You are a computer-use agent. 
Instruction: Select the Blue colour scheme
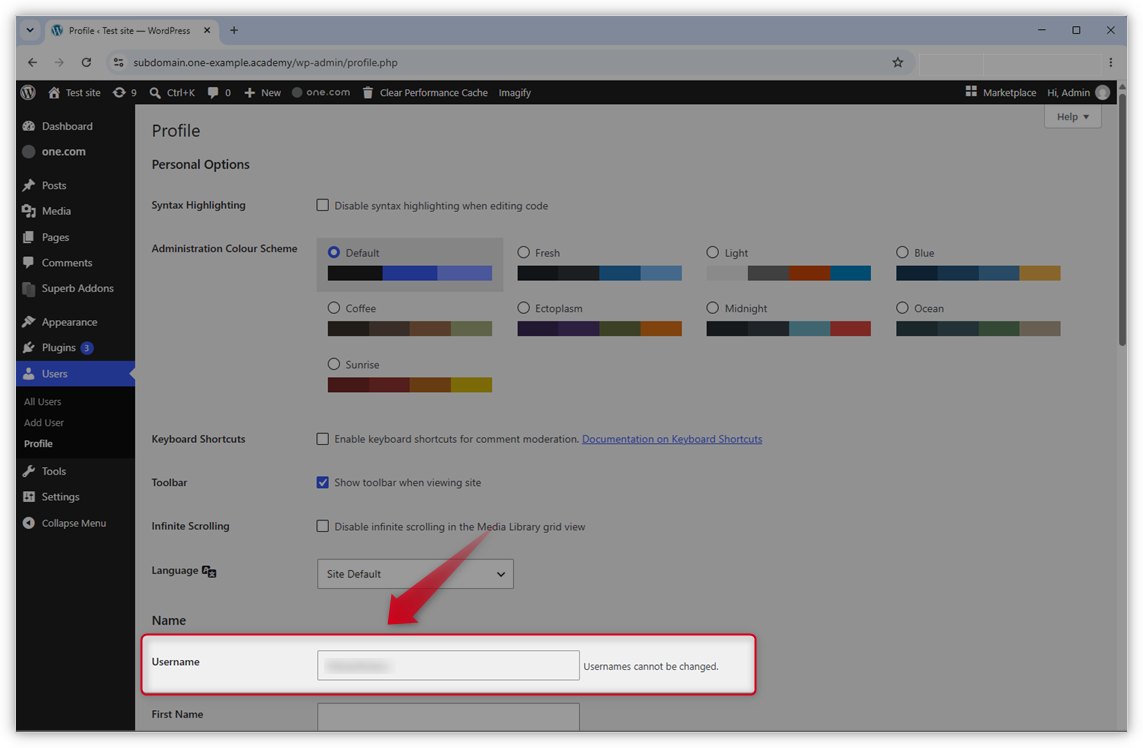point(902,252)
